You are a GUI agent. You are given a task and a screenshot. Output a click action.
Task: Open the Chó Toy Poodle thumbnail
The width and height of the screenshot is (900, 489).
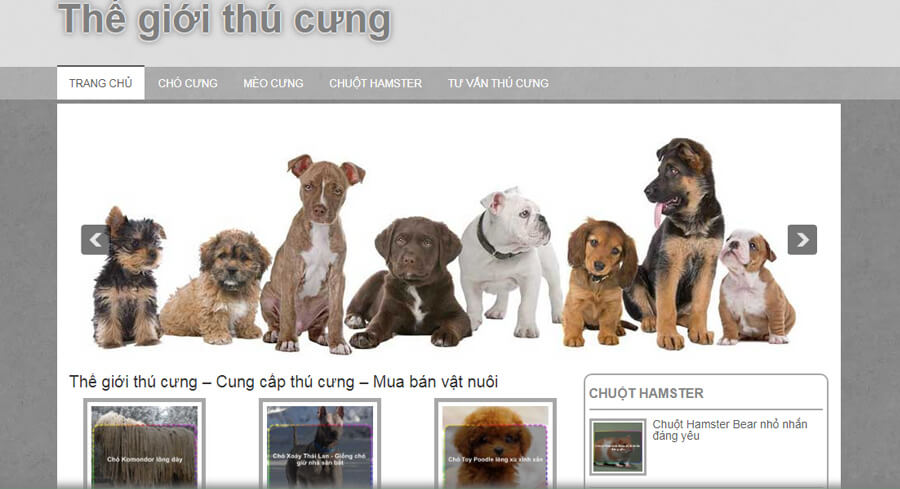495,444
